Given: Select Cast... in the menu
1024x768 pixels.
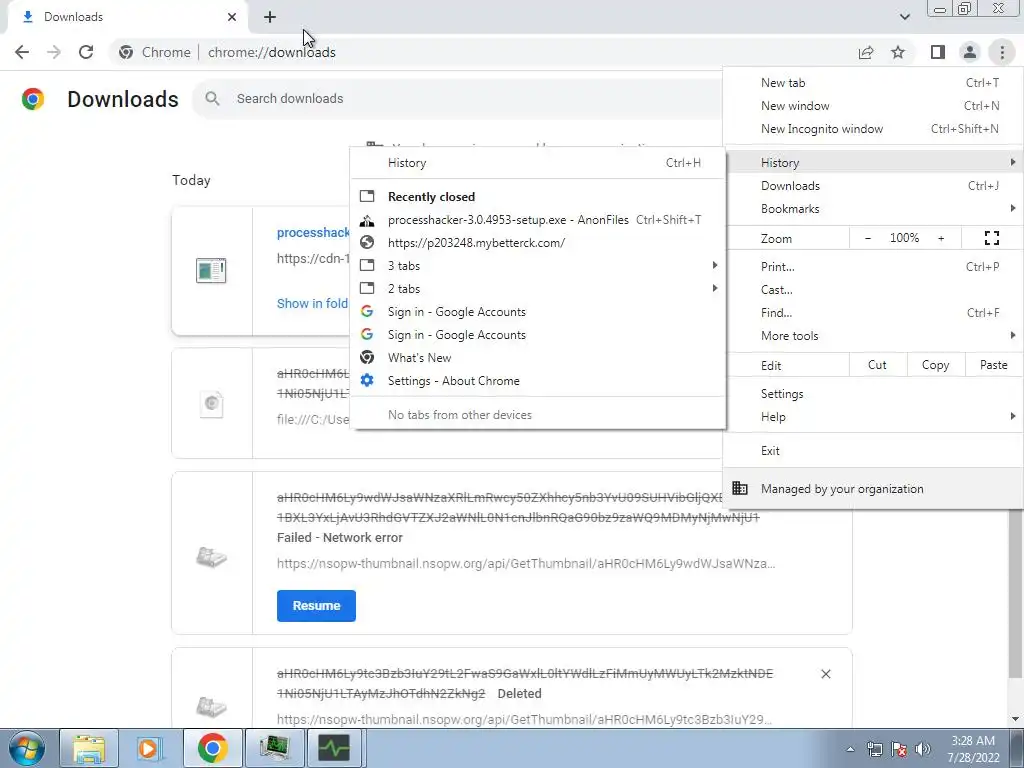Looking at the screenshot, I should [872, 289].
